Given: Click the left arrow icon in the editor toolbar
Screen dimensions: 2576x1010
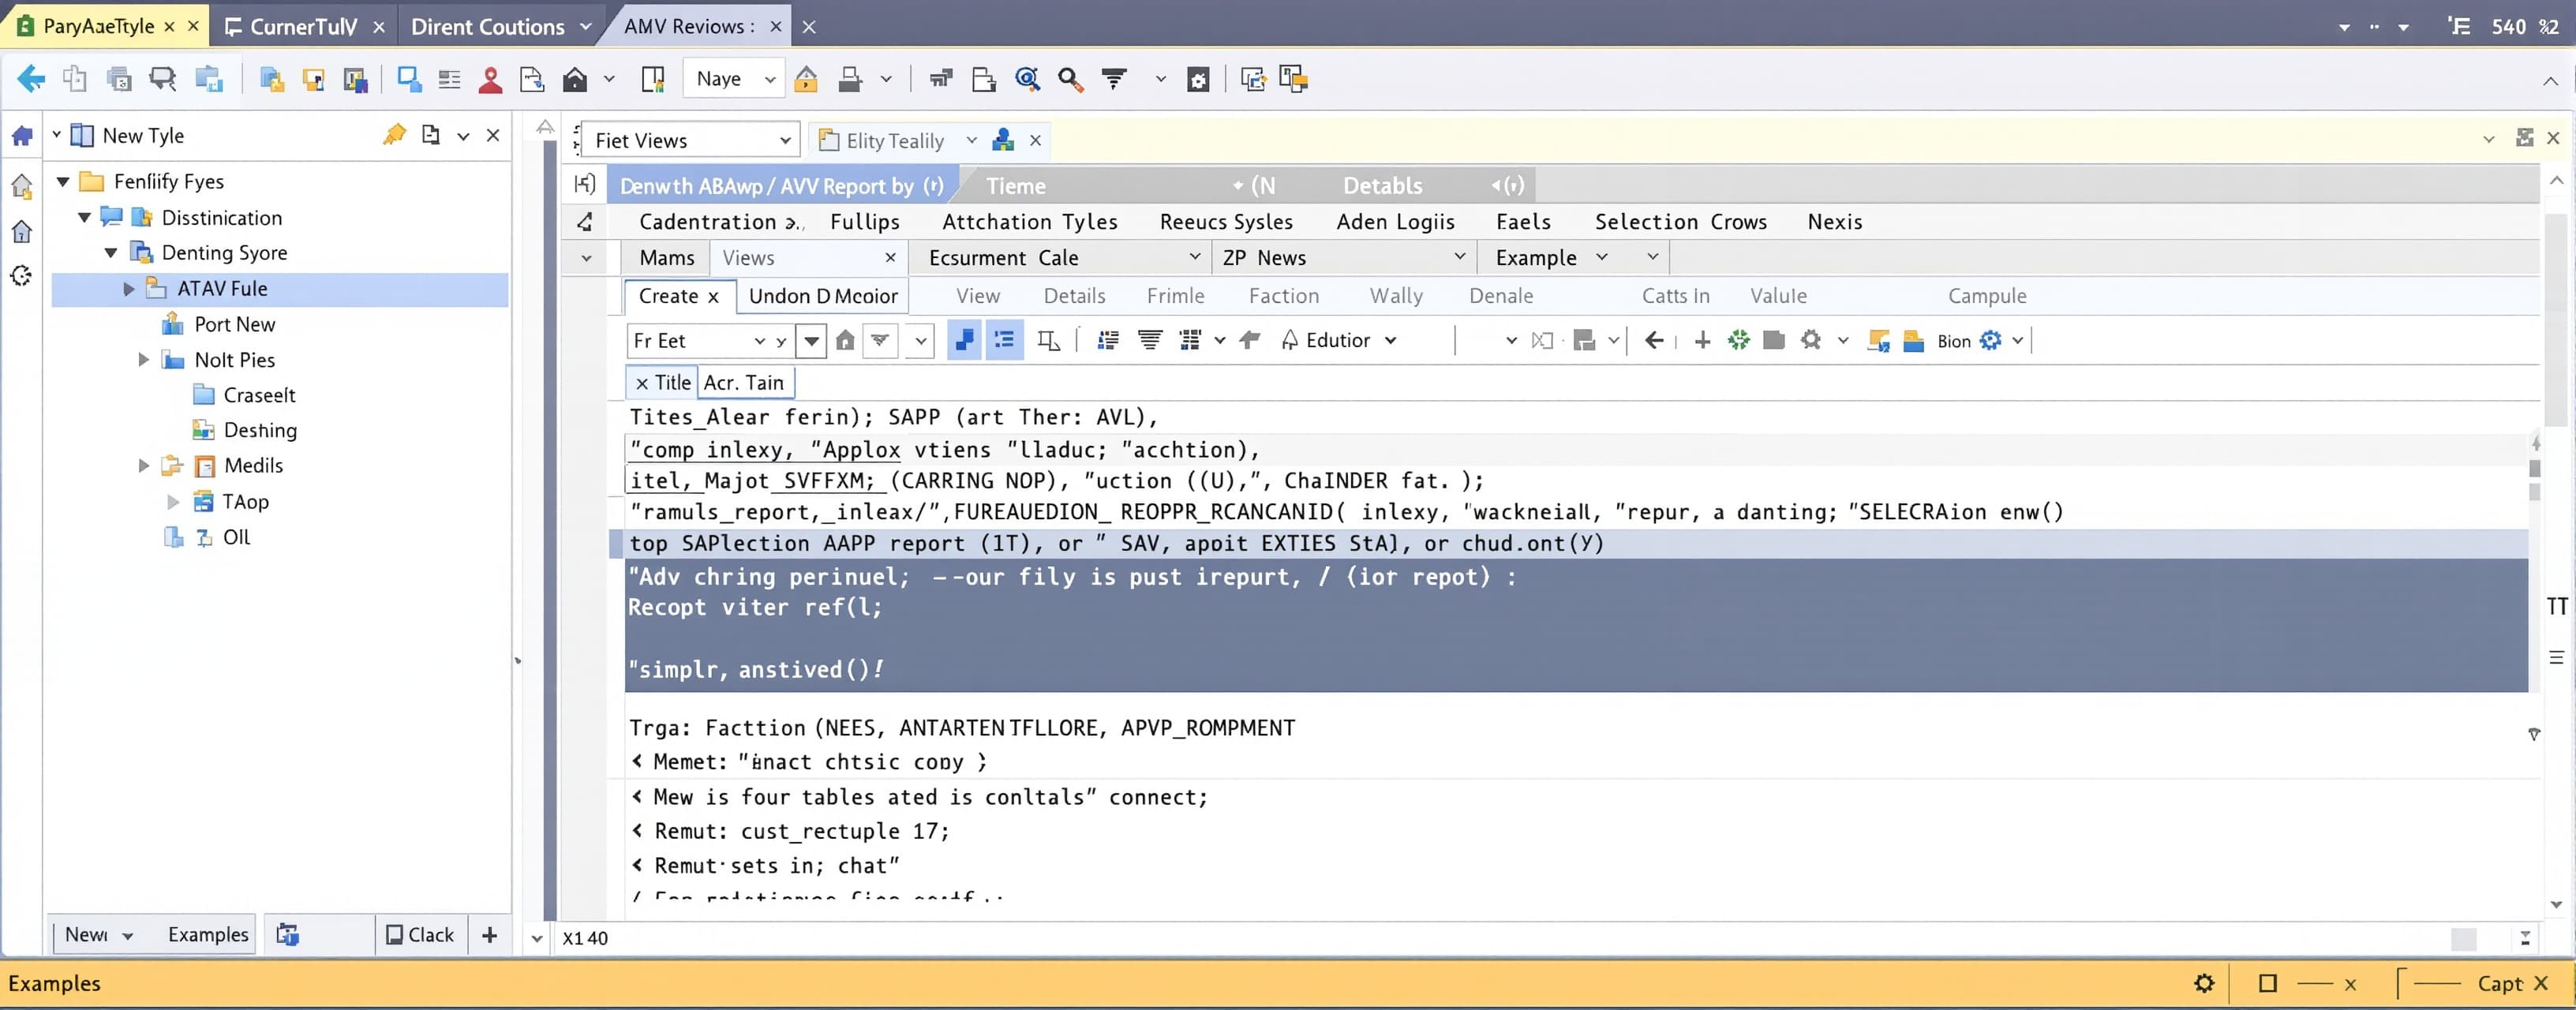Looking at the screenshot, I should (1654, 340).
